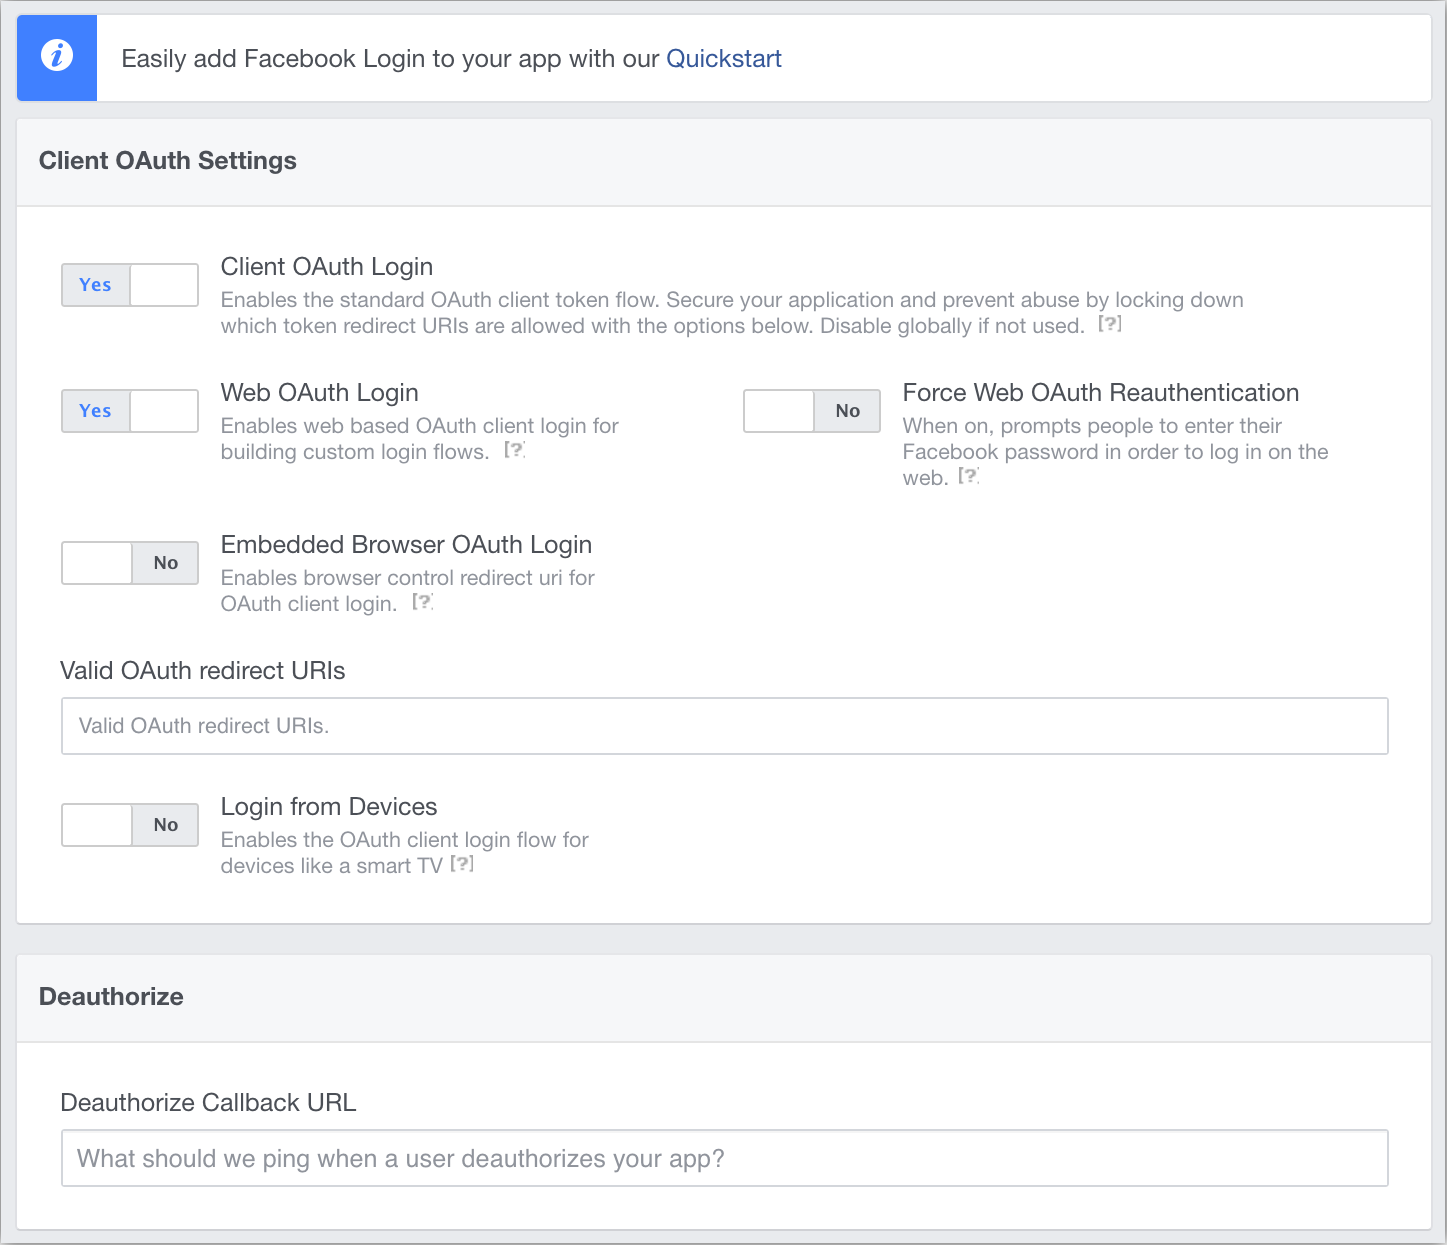Click the Web OAuth Login label
Screen dimensions: 1447x1245
(320, 393)
